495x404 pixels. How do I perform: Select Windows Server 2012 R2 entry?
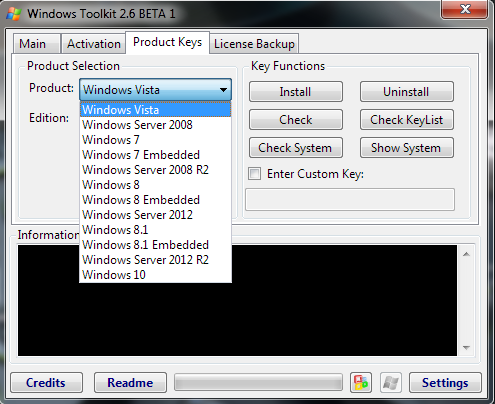155,260
